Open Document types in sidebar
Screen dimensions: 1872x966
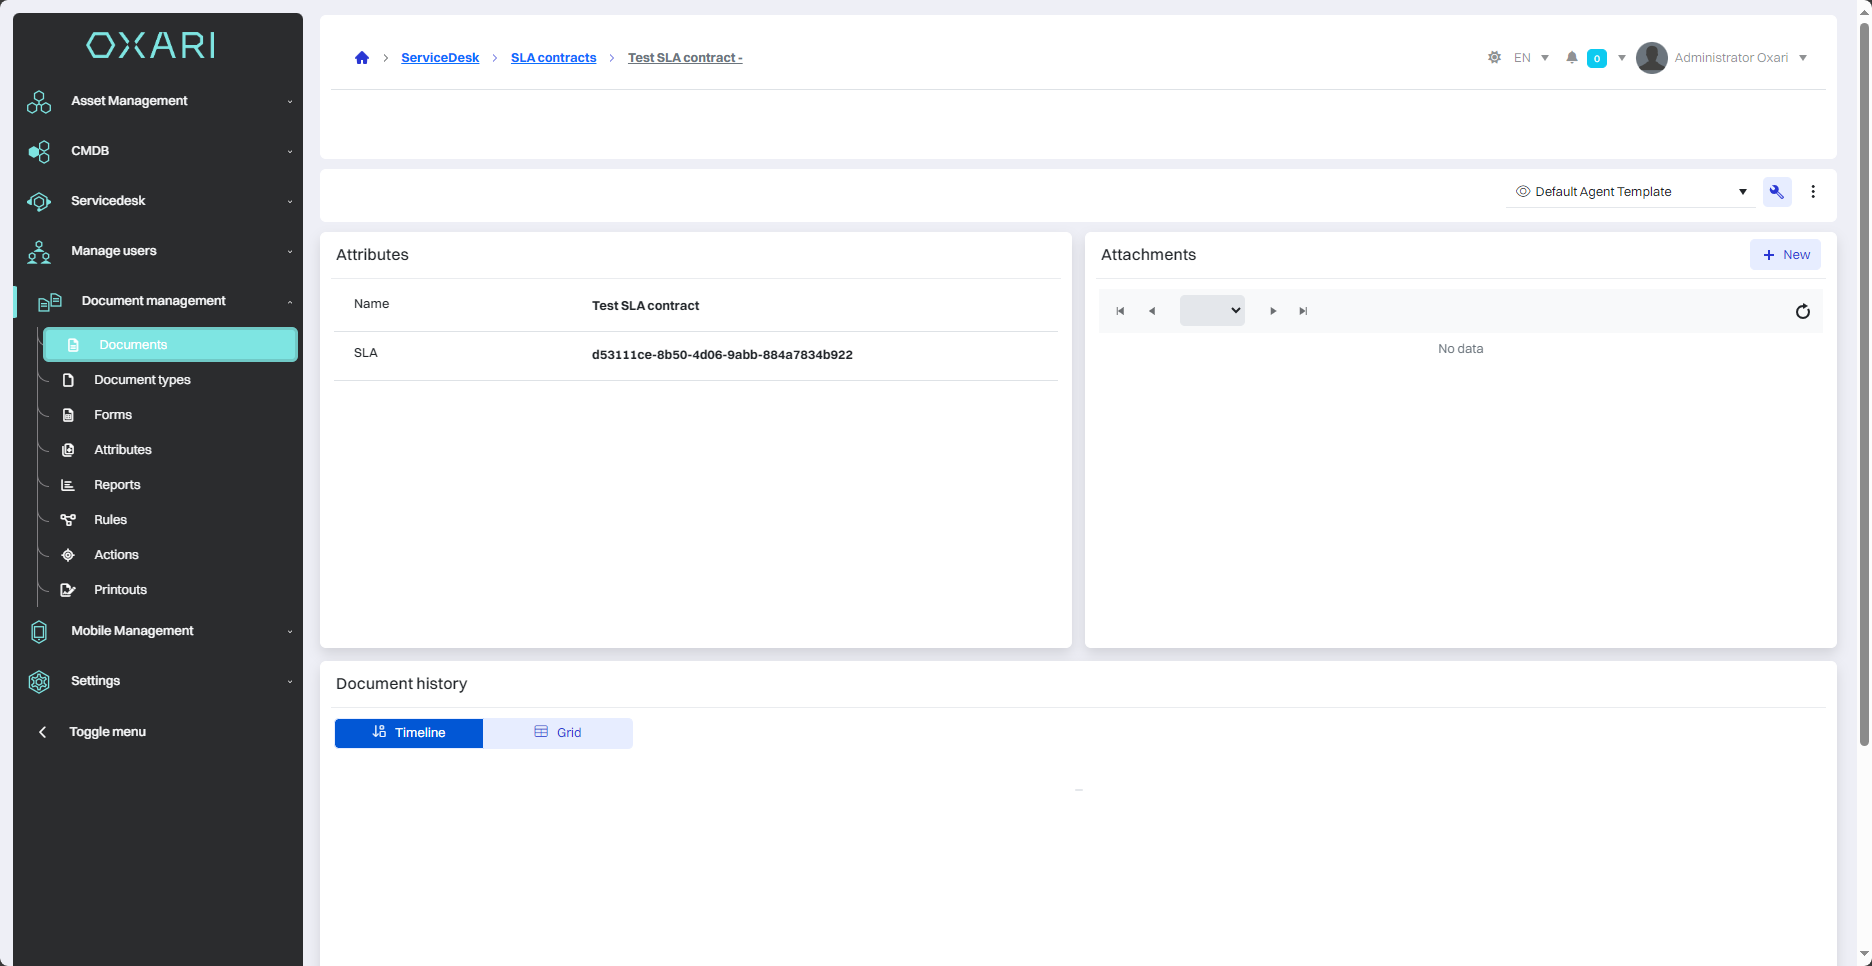tap(142, 380)
